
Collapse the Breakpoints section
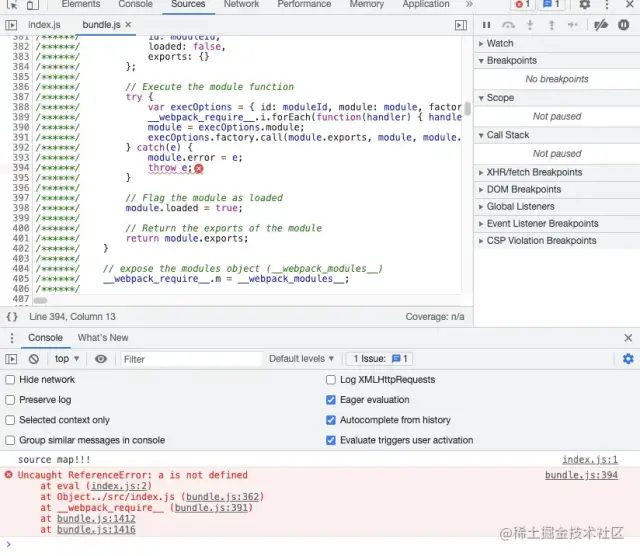click(x=557, y=61)
